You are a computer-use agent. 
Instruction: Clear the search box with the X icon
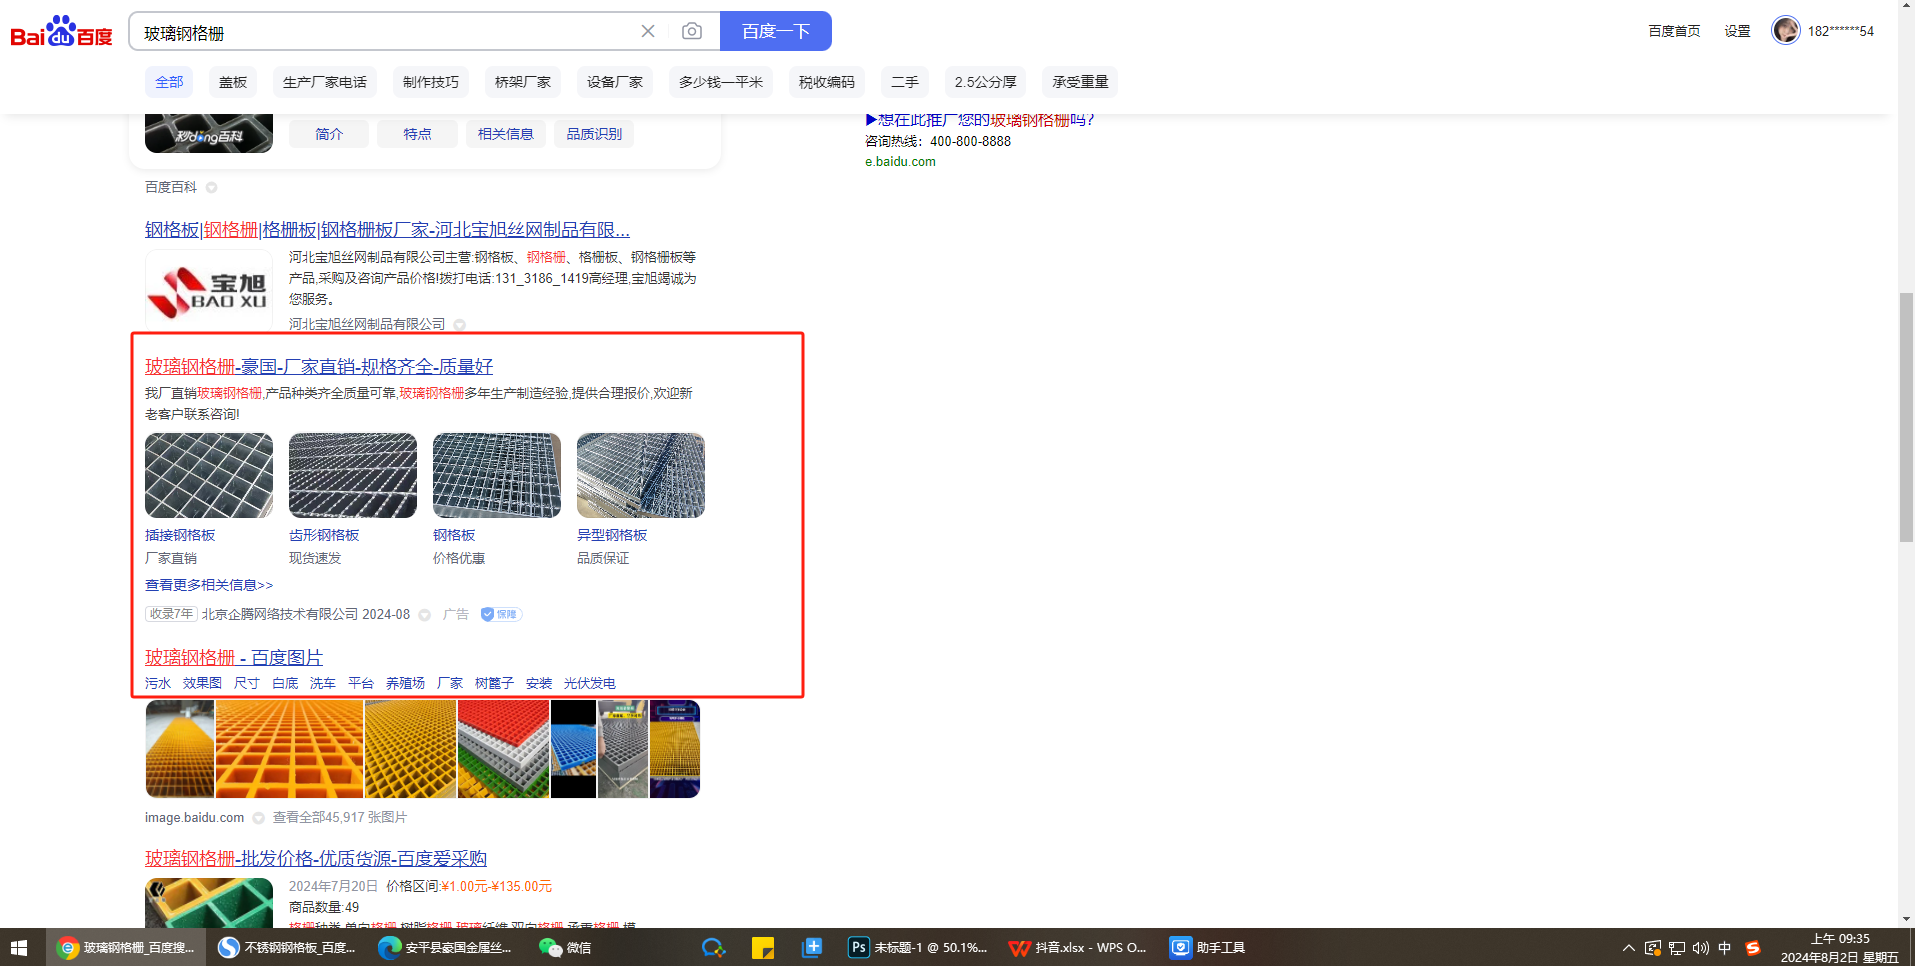pos(648,31)
